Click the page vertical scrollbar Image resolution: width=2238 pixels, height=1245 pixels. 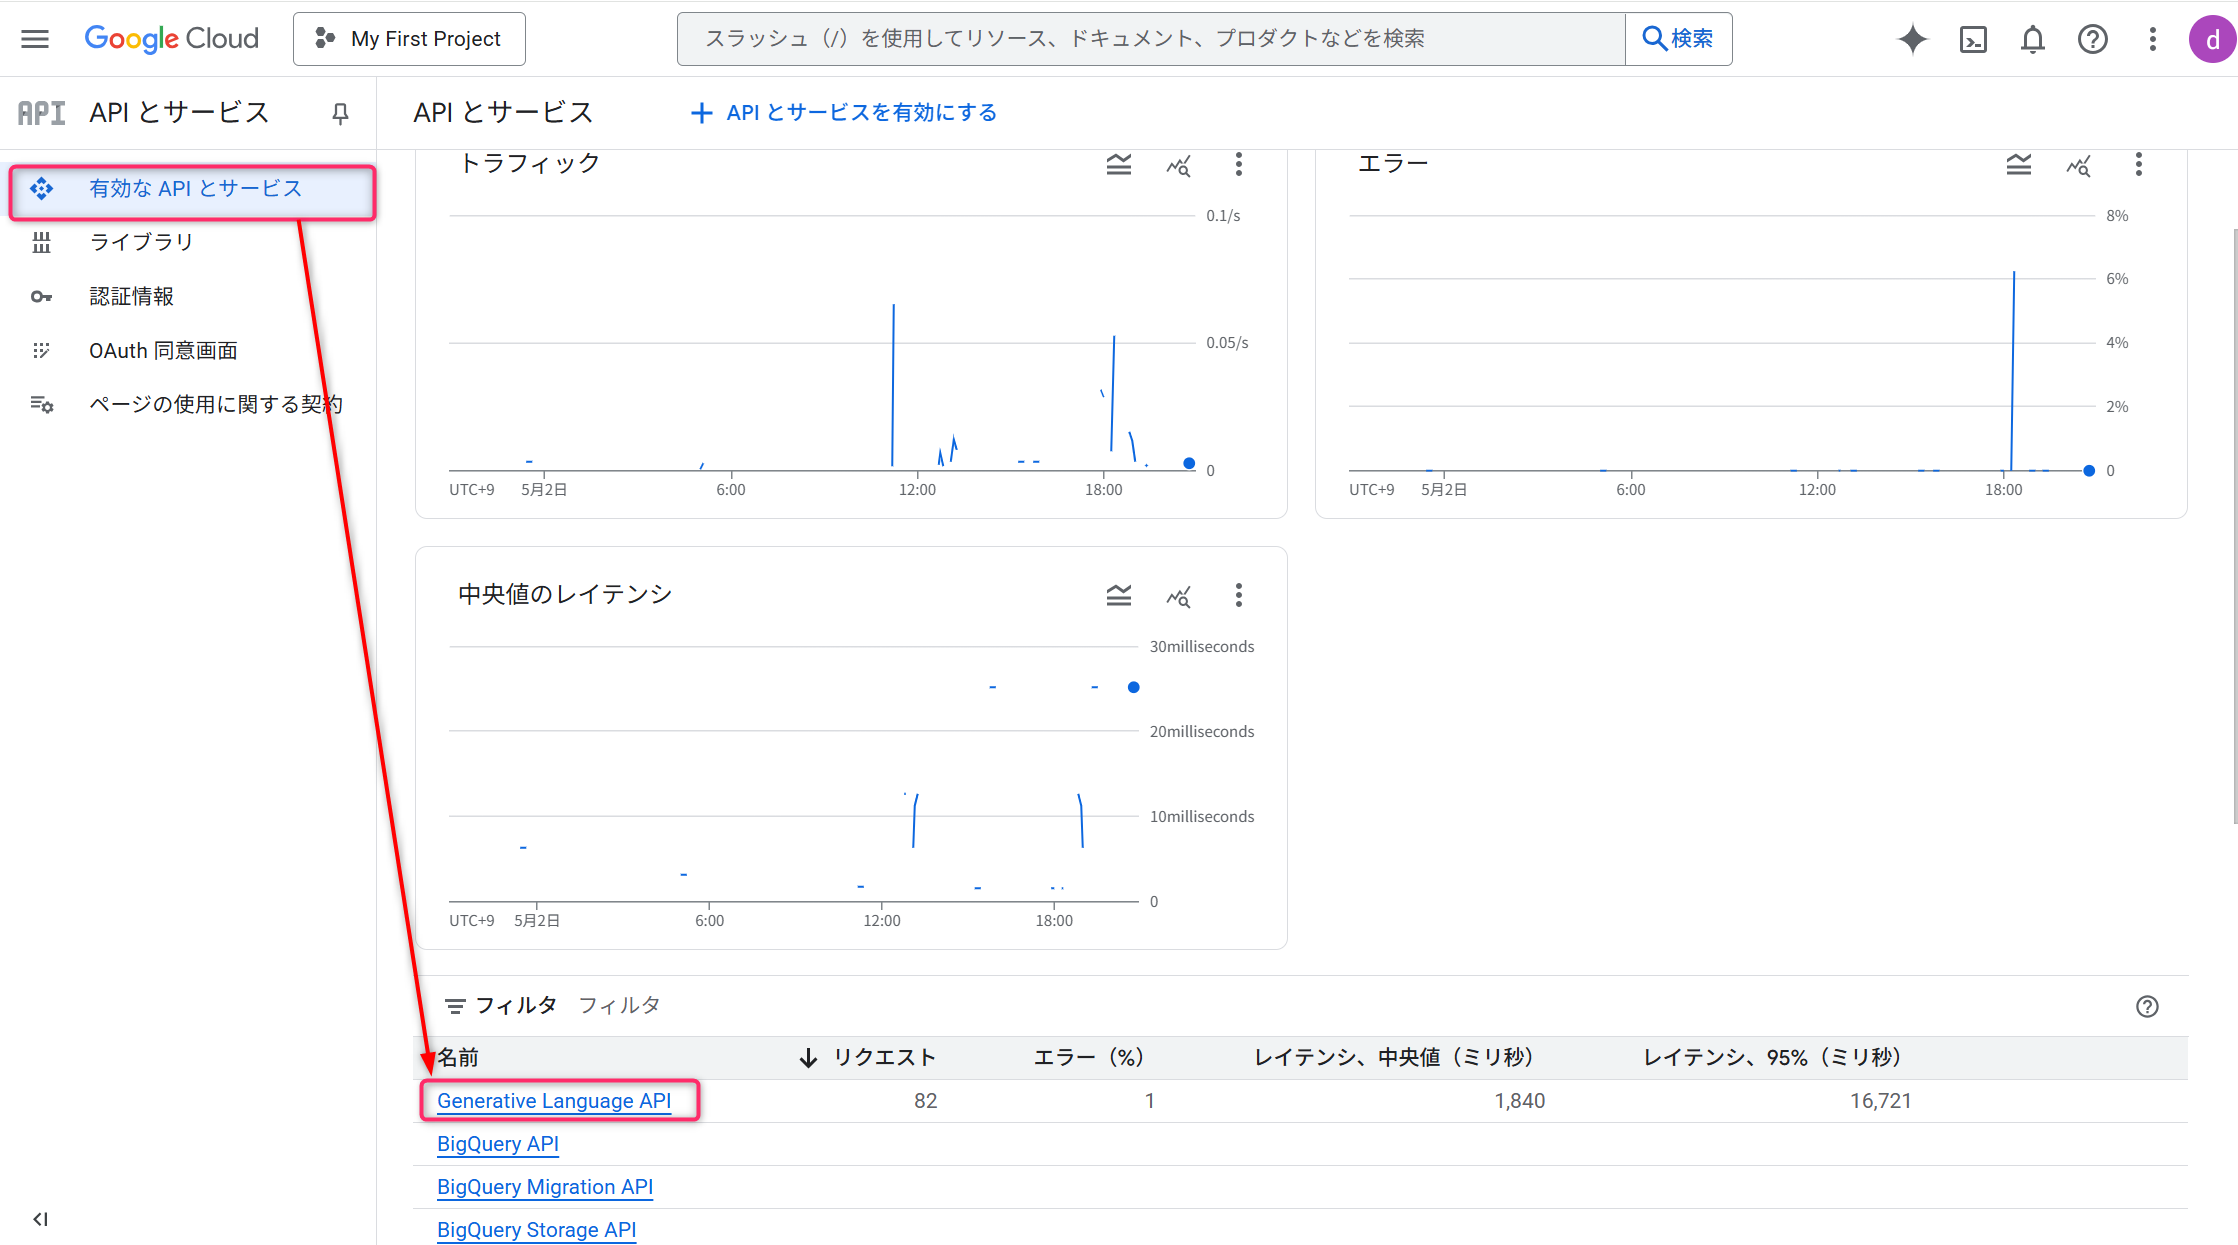pyautogui.click(x=2234, y=525)
